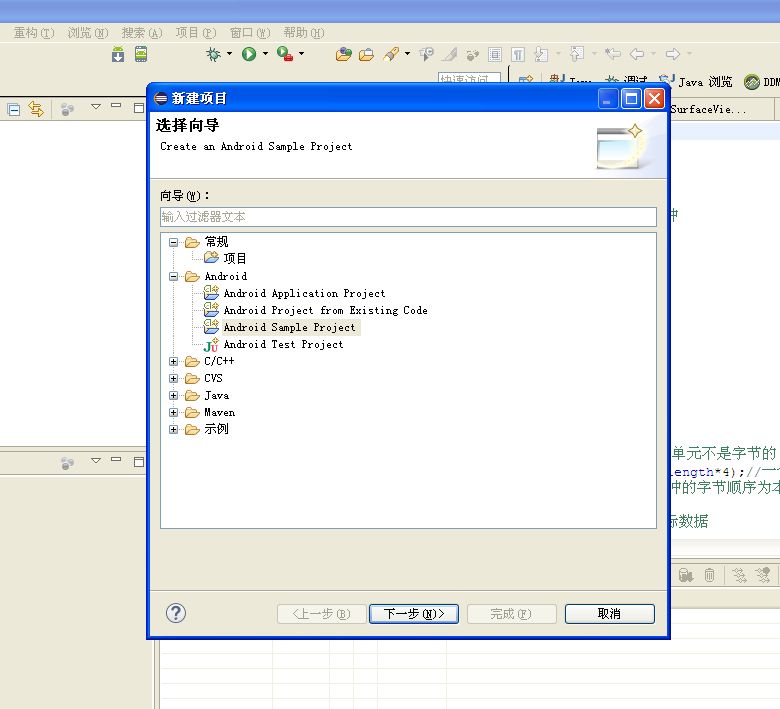Collapse the Android tree folder
The image size is (780, 709).
tap(173, 276)
